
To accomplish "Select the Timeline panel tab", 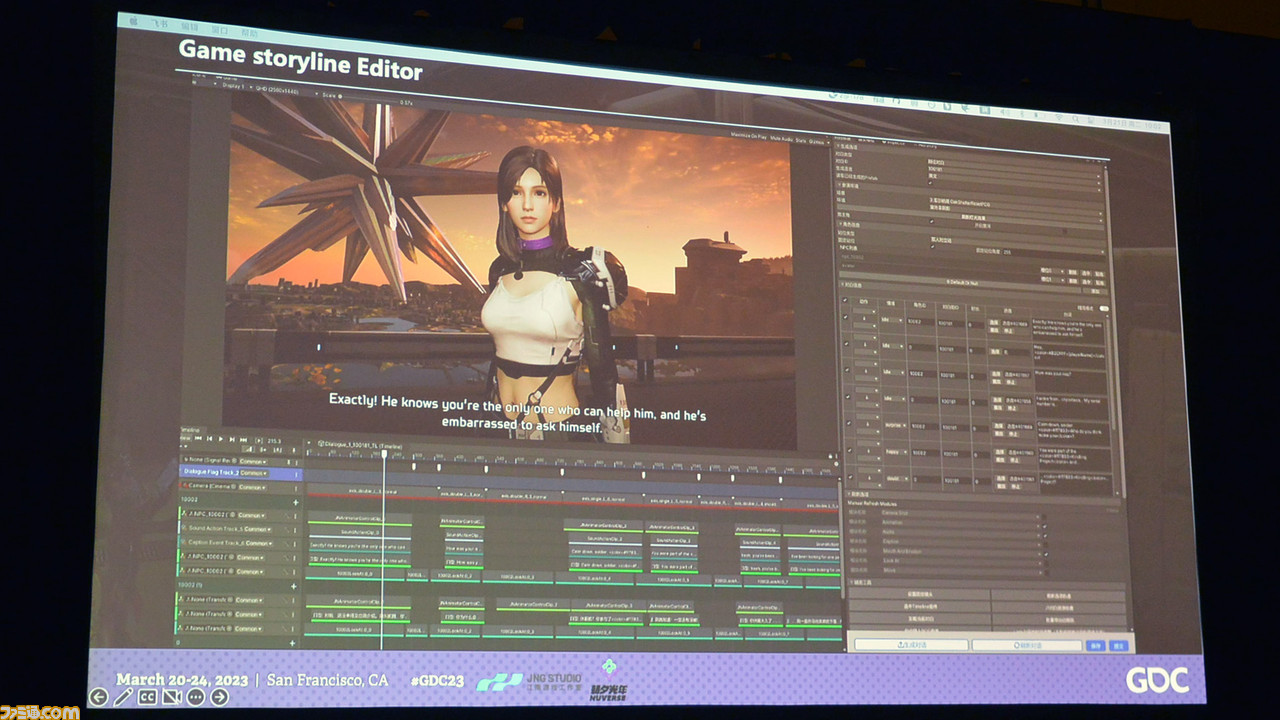I will [189, 430].
